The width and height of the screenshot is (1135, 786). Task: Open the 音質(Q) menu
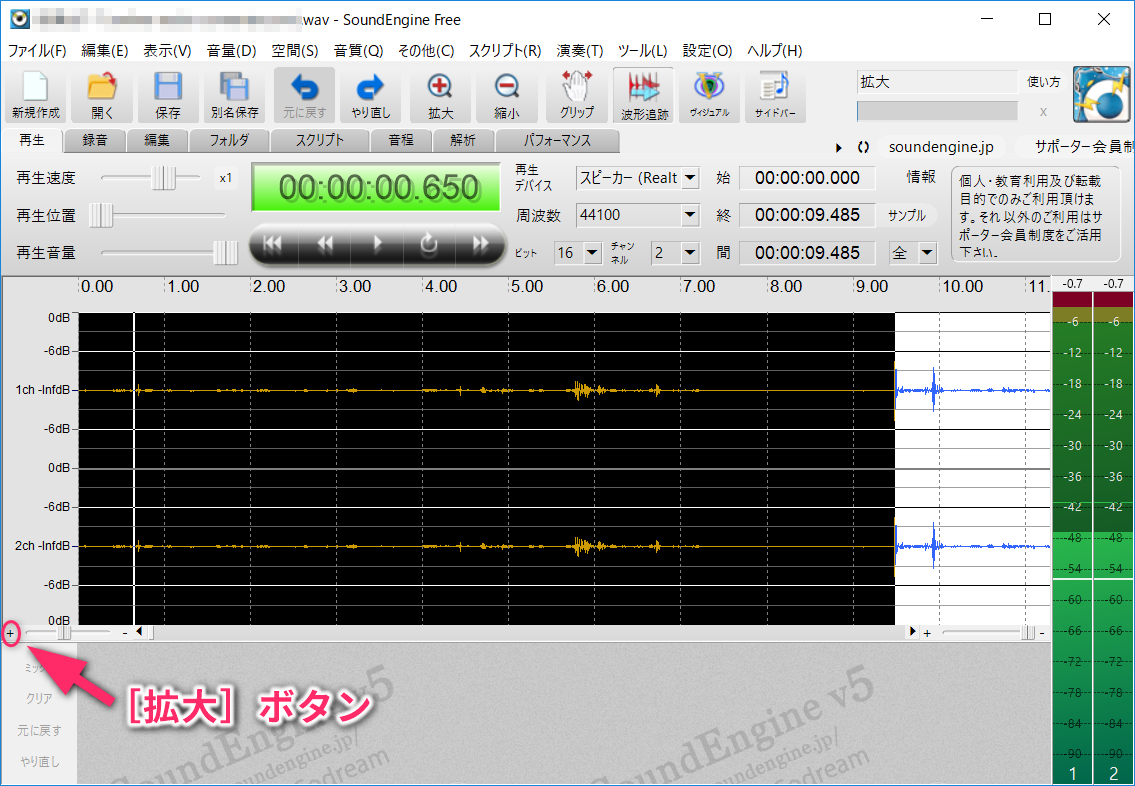[358, 51]
